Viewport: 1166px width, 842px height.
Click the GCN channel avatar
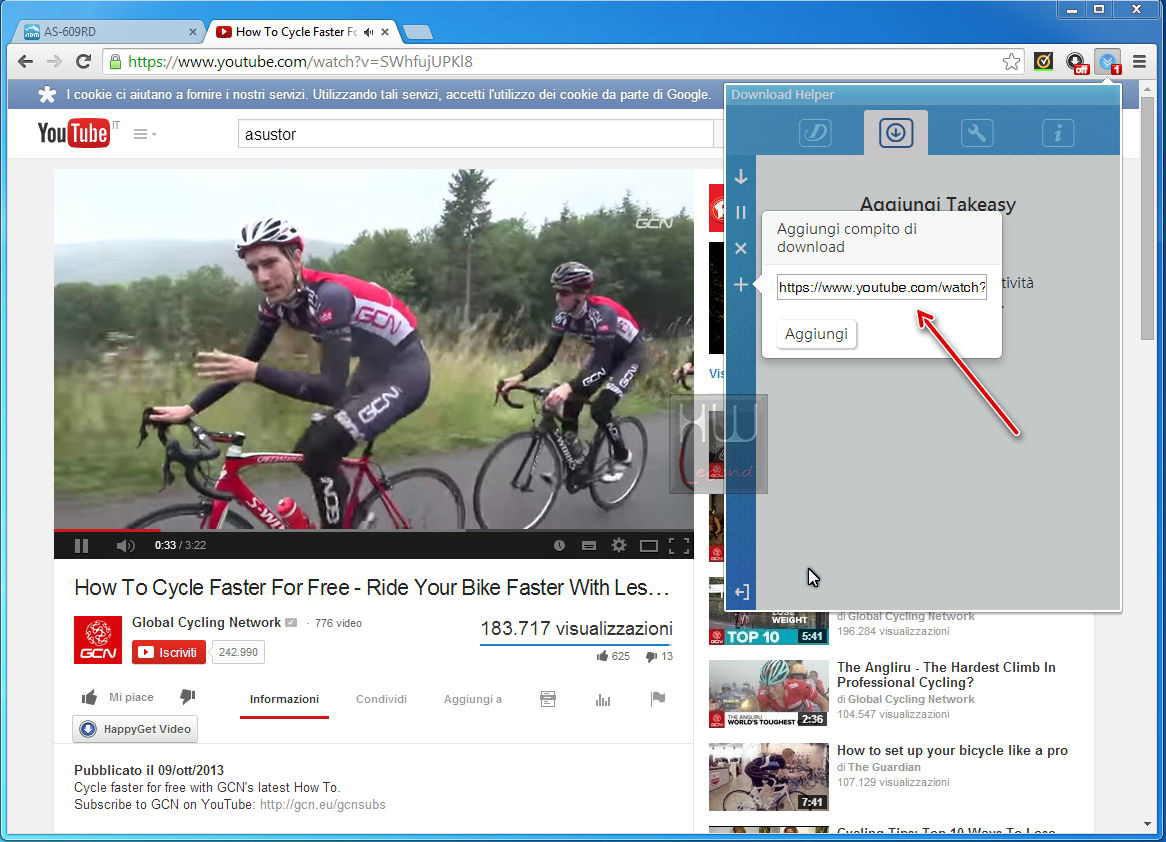[x=98, y=640]
